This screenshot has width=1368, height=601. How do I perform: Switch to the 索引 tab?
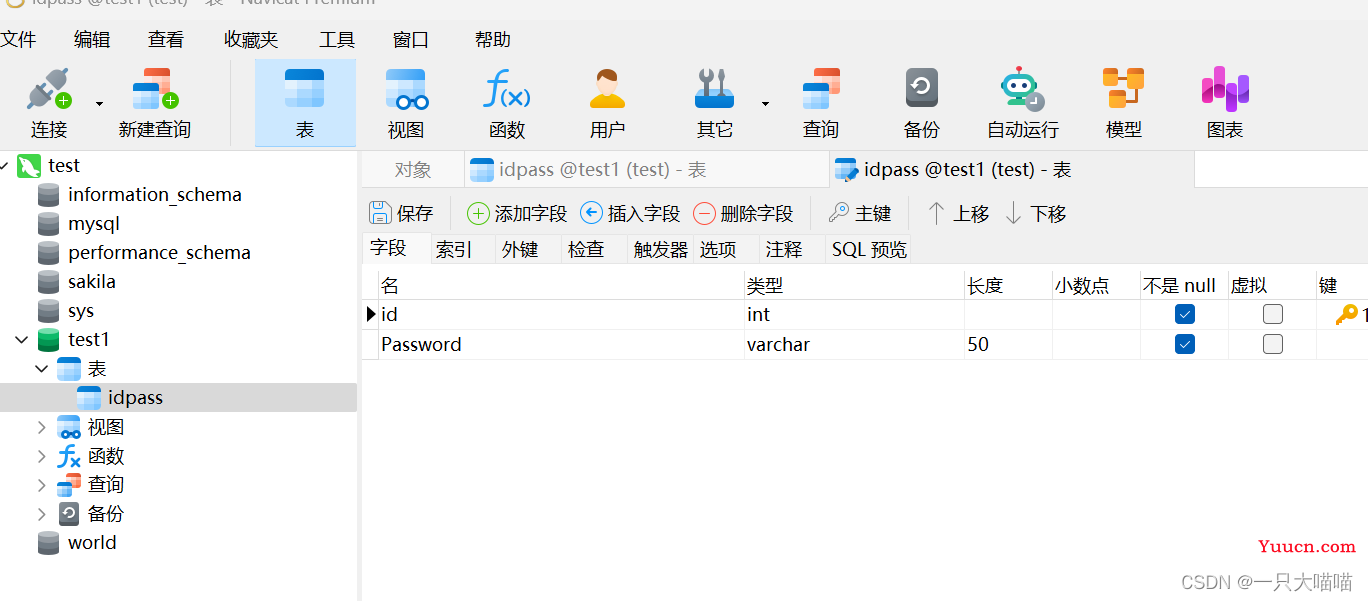tap(454, 249)
